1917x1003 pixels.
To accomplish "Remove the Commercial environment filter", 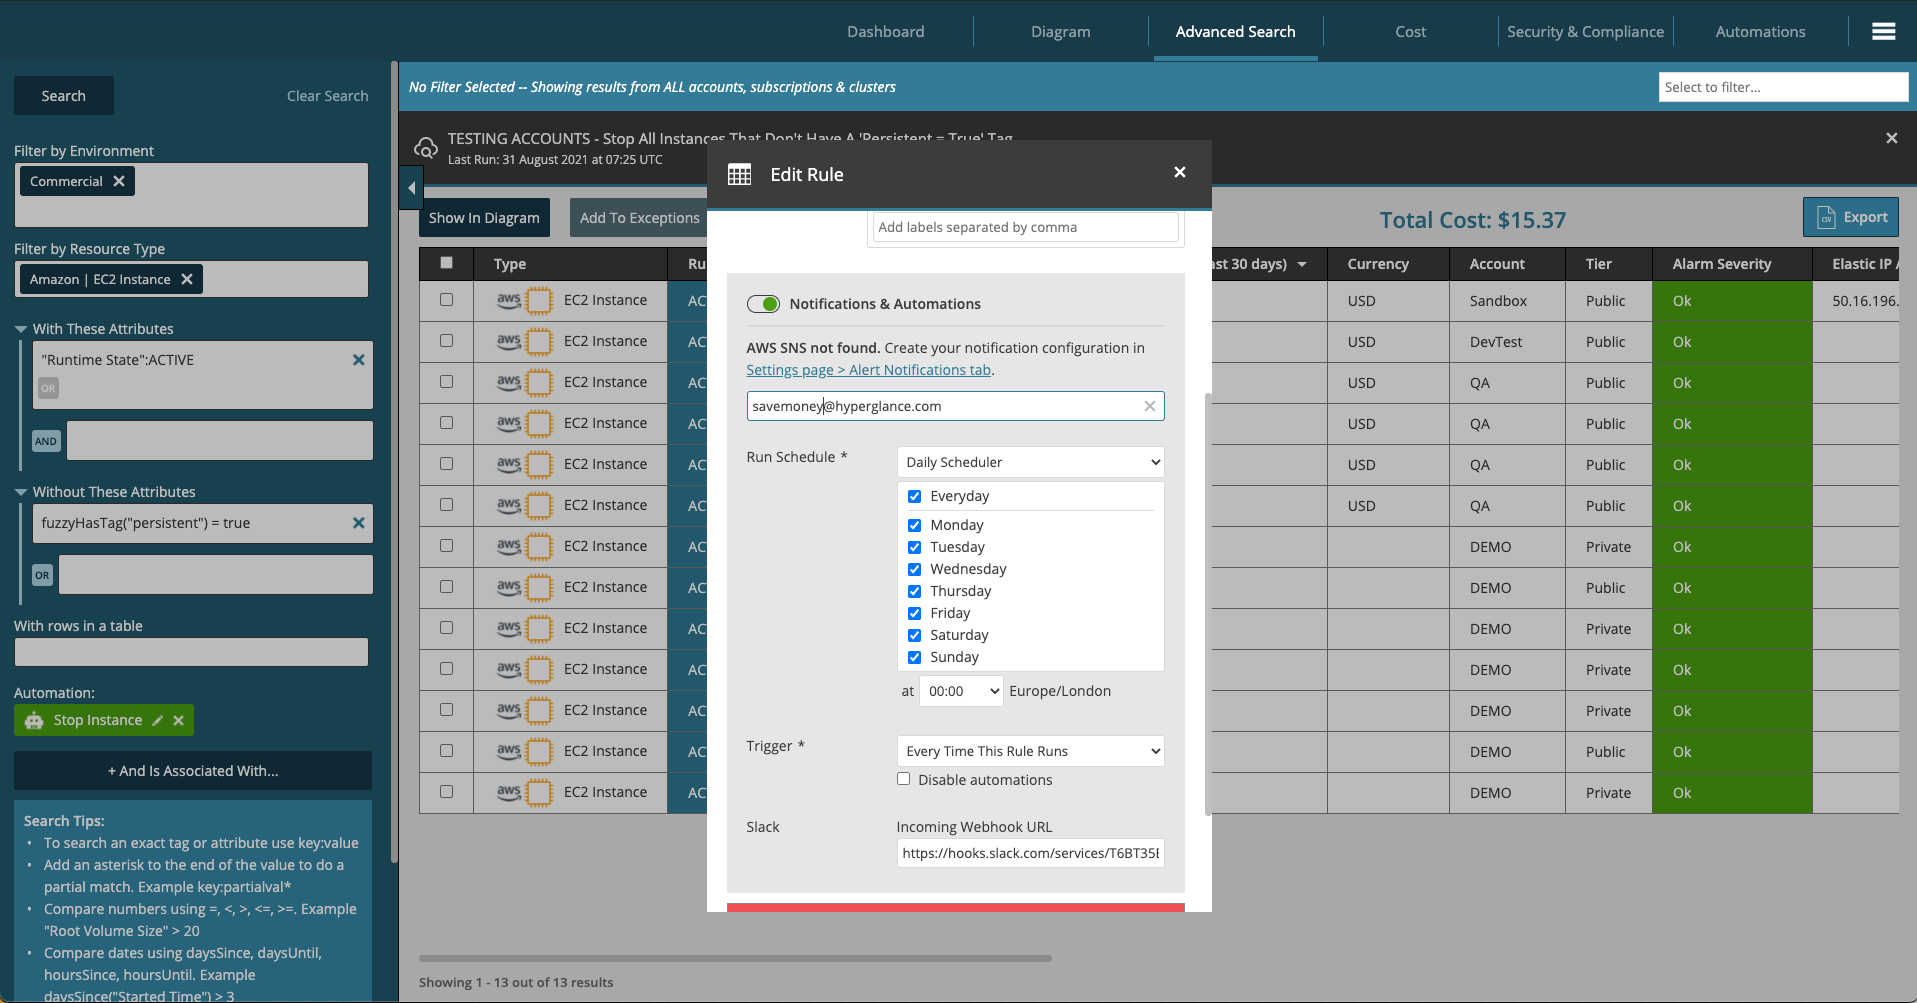I will (x=119, y=181).
